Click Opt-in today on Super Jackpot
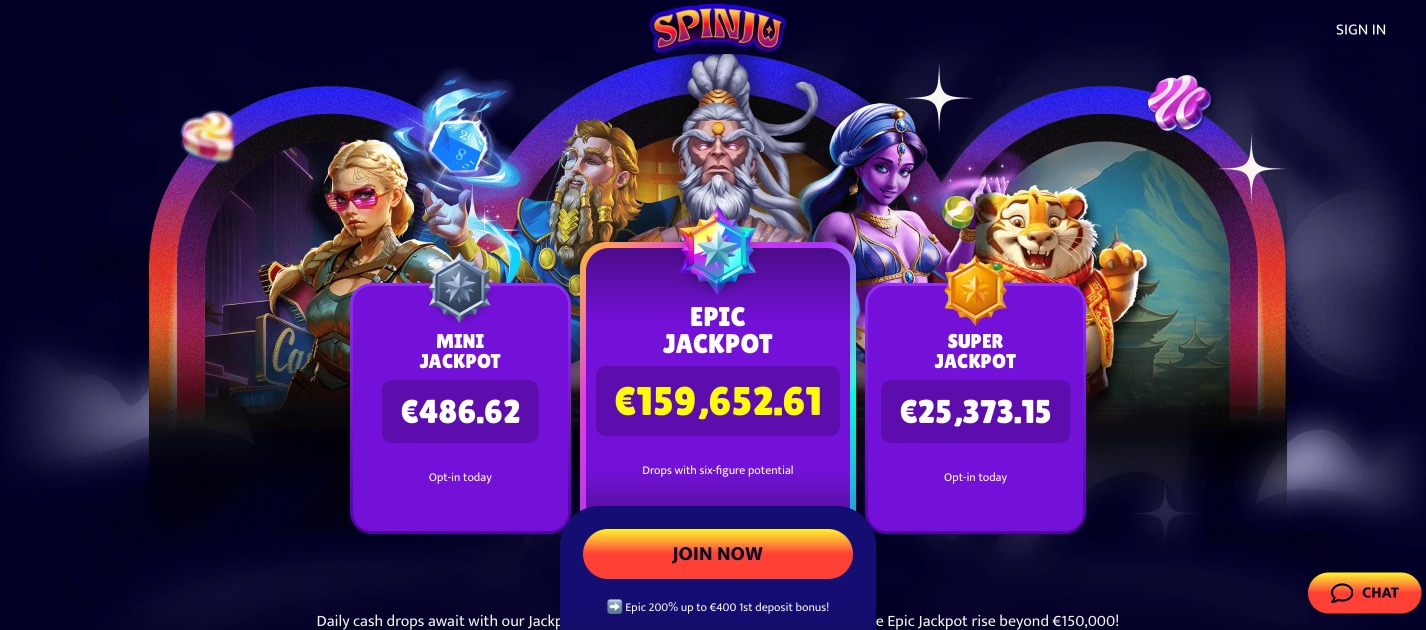 (x=975, y=477)
